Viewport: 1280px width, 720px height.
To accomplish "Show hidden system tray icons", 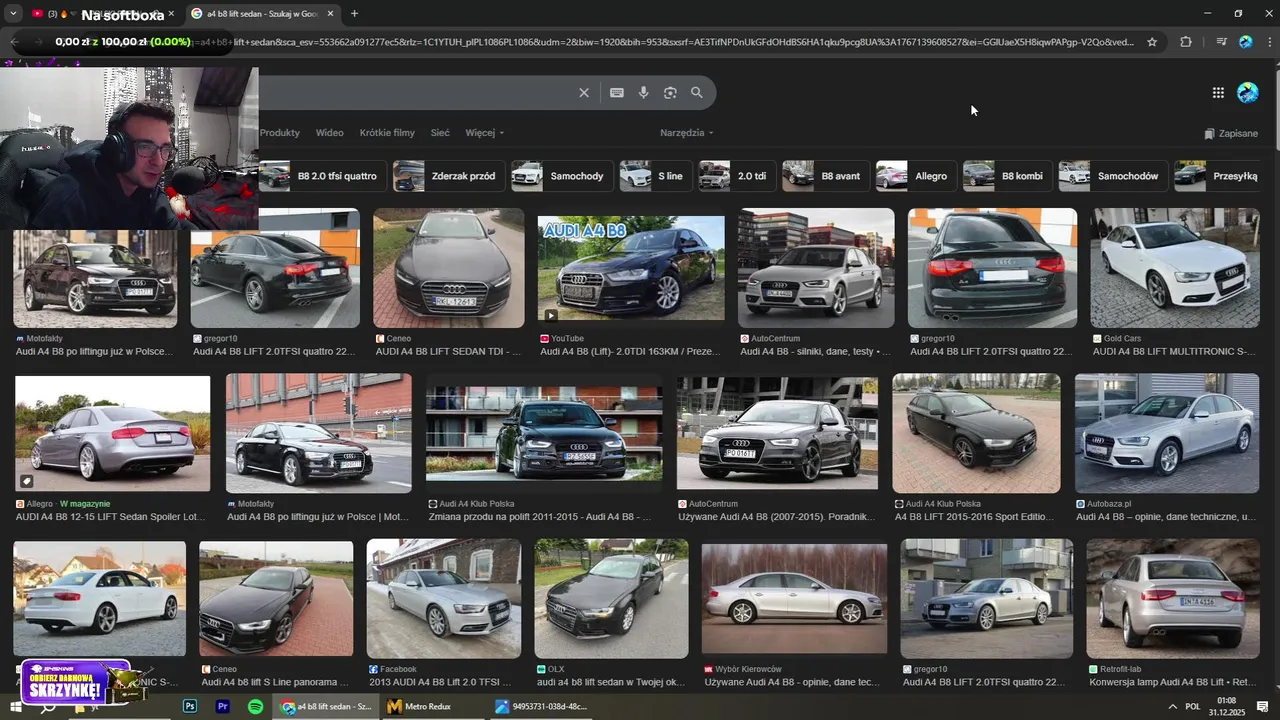I will click(1173, 706).
